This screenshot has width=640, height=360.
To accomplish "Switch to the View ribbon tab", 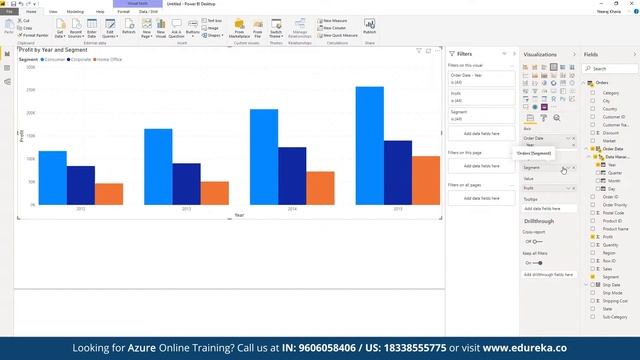I will point(53,11).
